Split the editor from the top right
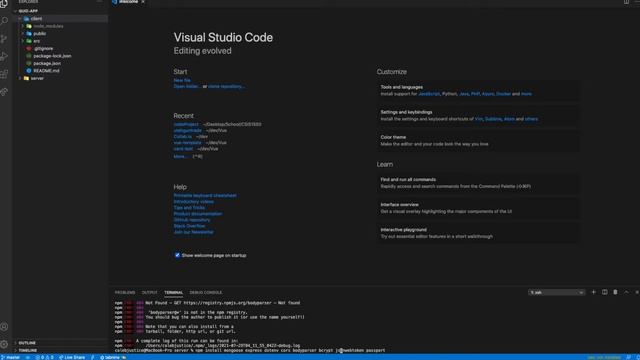This screenshot has height=360, width=640. [x=626, y=2]
